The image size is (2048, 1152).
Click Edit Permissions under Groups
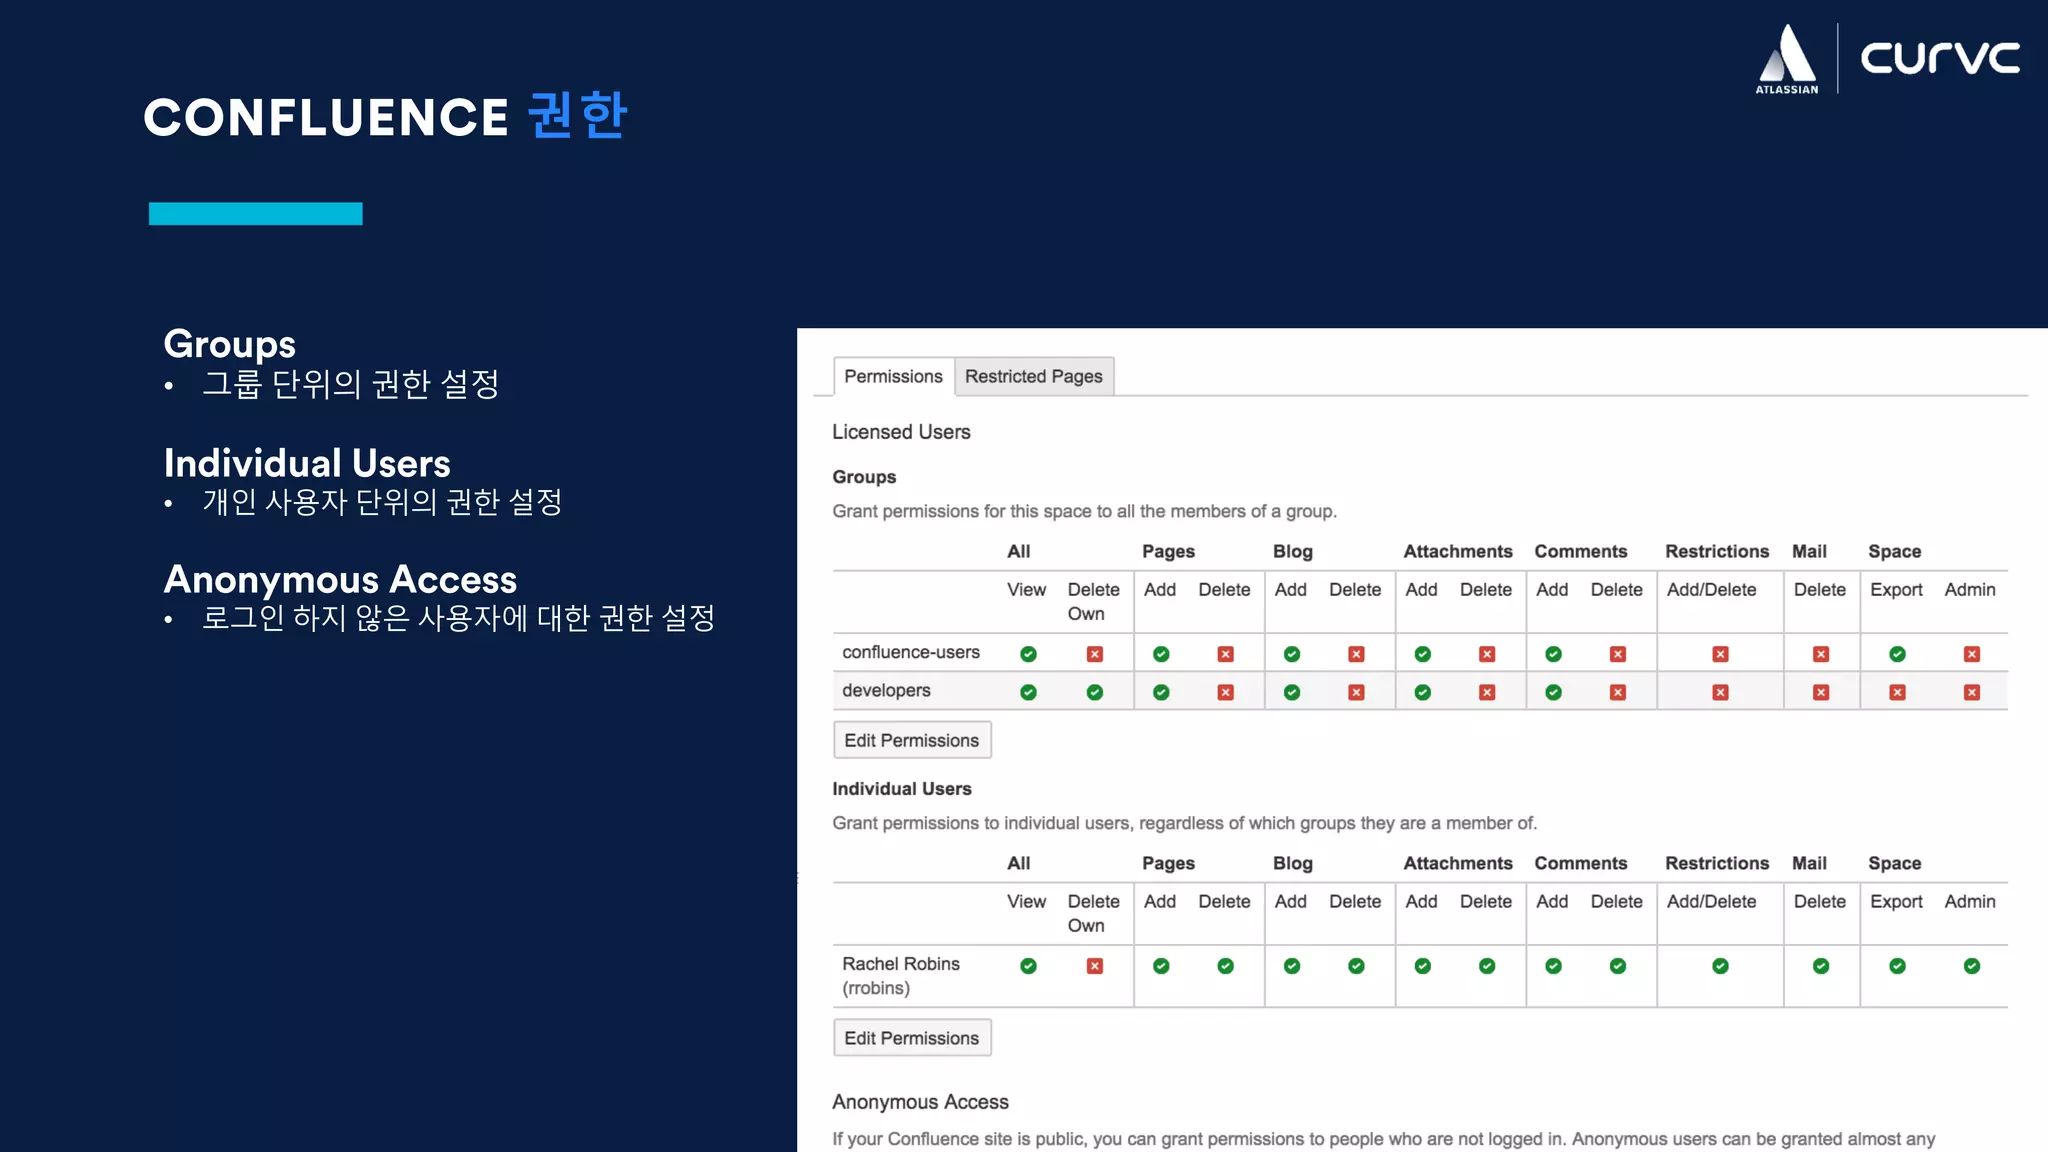(x=912, y=740)
